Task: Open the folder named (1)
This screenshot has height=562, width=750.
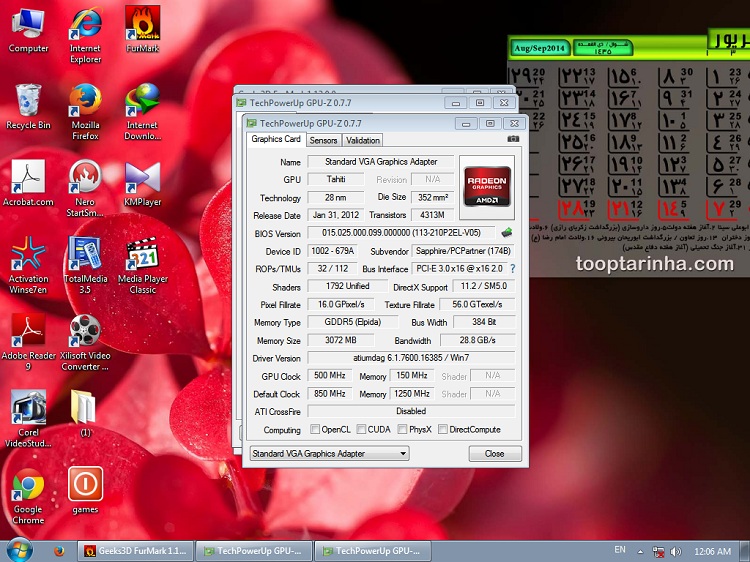Action: [x=85, y=414]
